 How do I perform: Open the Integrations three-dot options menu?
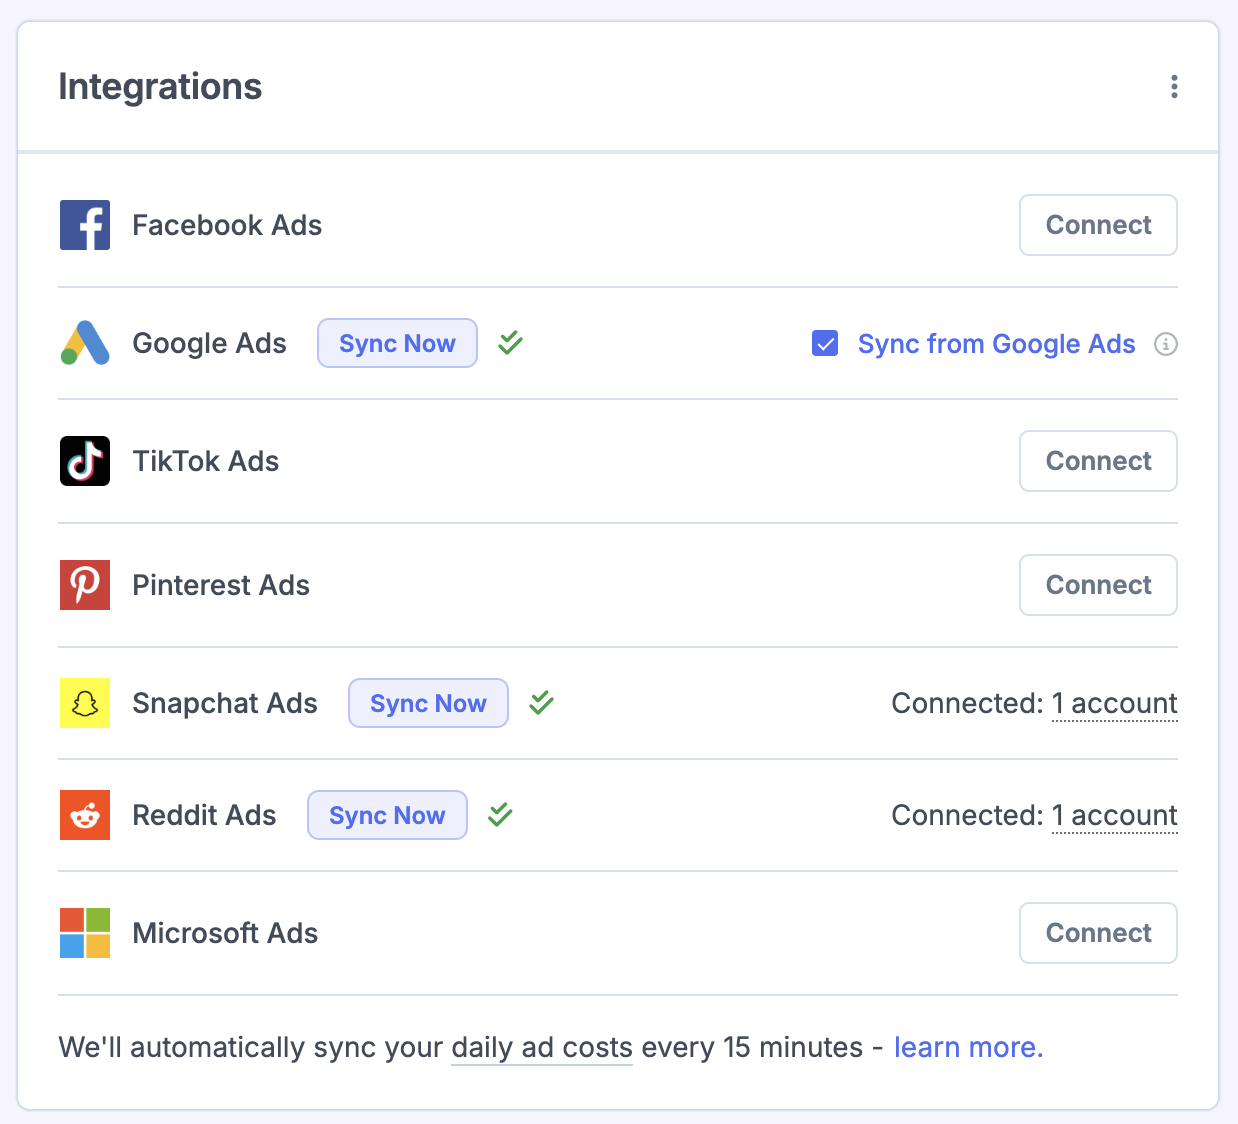[1174, 87]
